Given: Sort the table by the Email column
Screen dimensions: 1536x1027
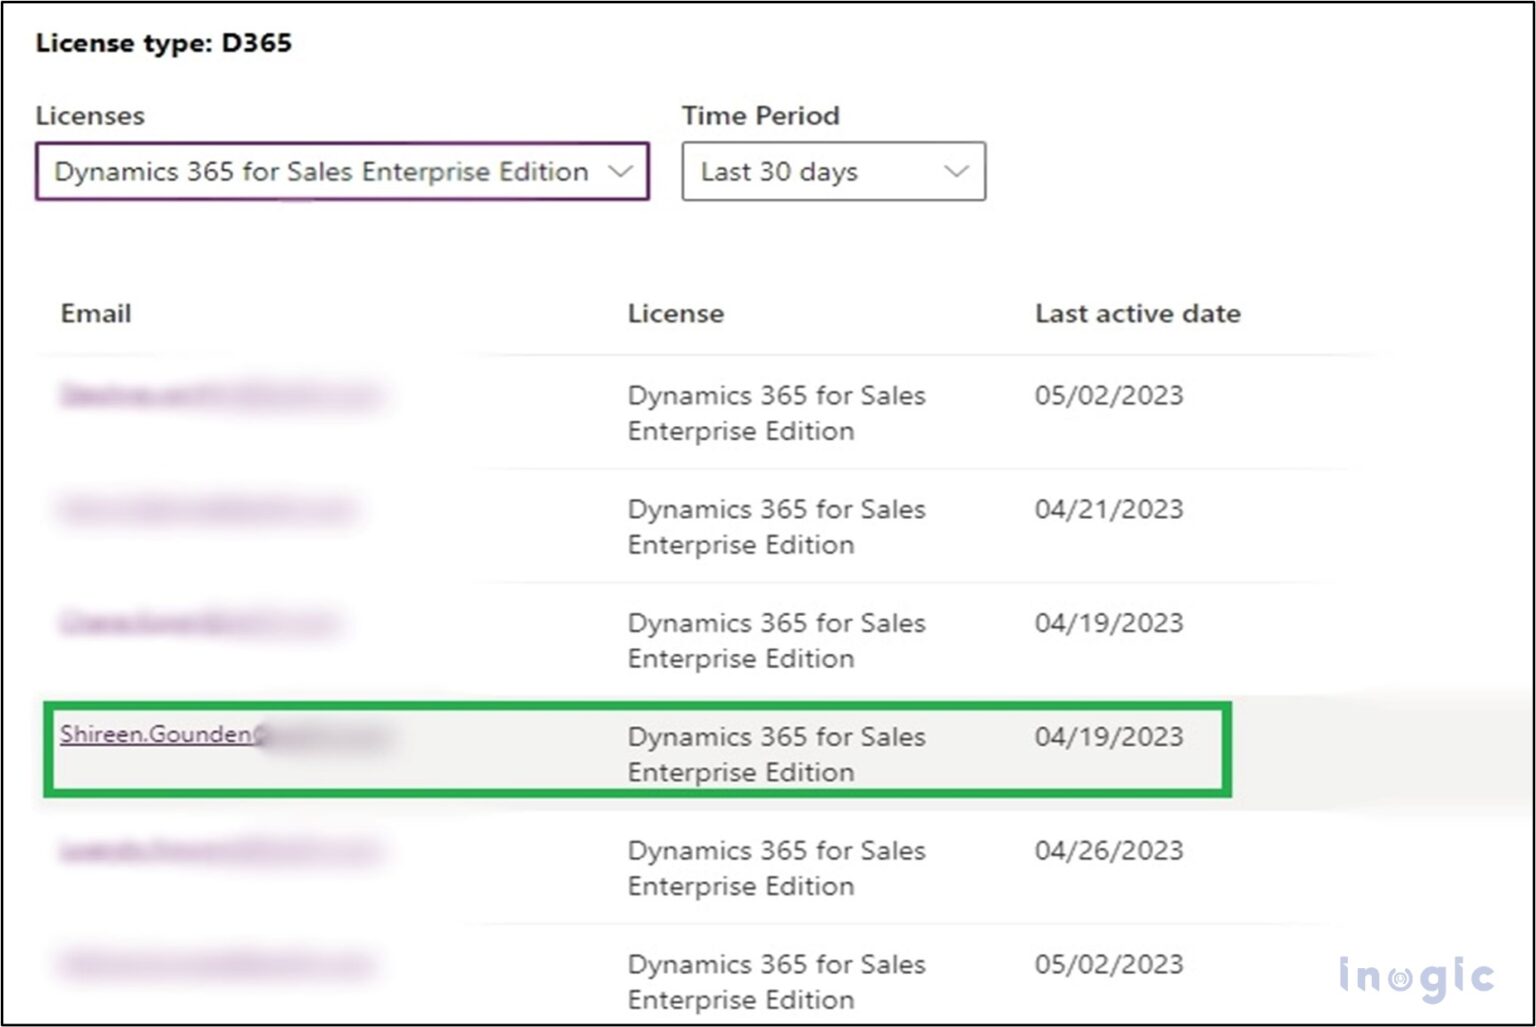Looking at the screenshot, I should coord(95,313).
